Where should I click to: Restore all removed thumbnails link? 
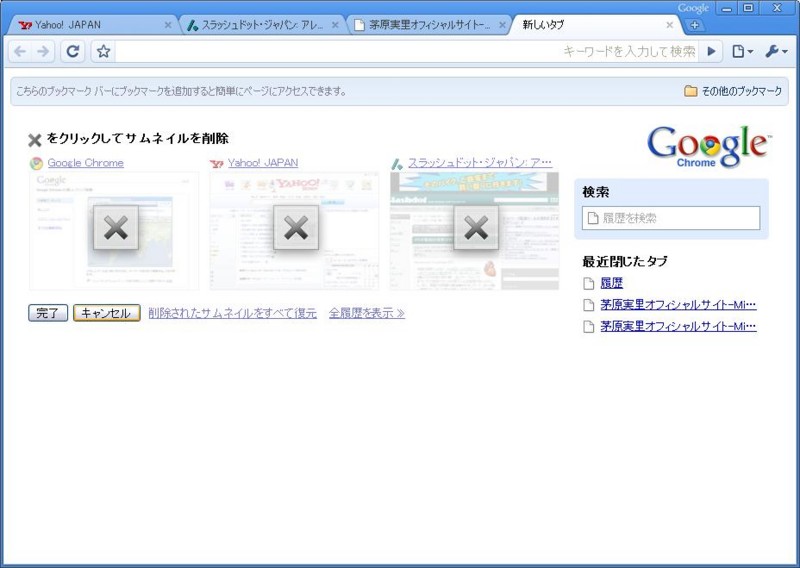(233, 313)
